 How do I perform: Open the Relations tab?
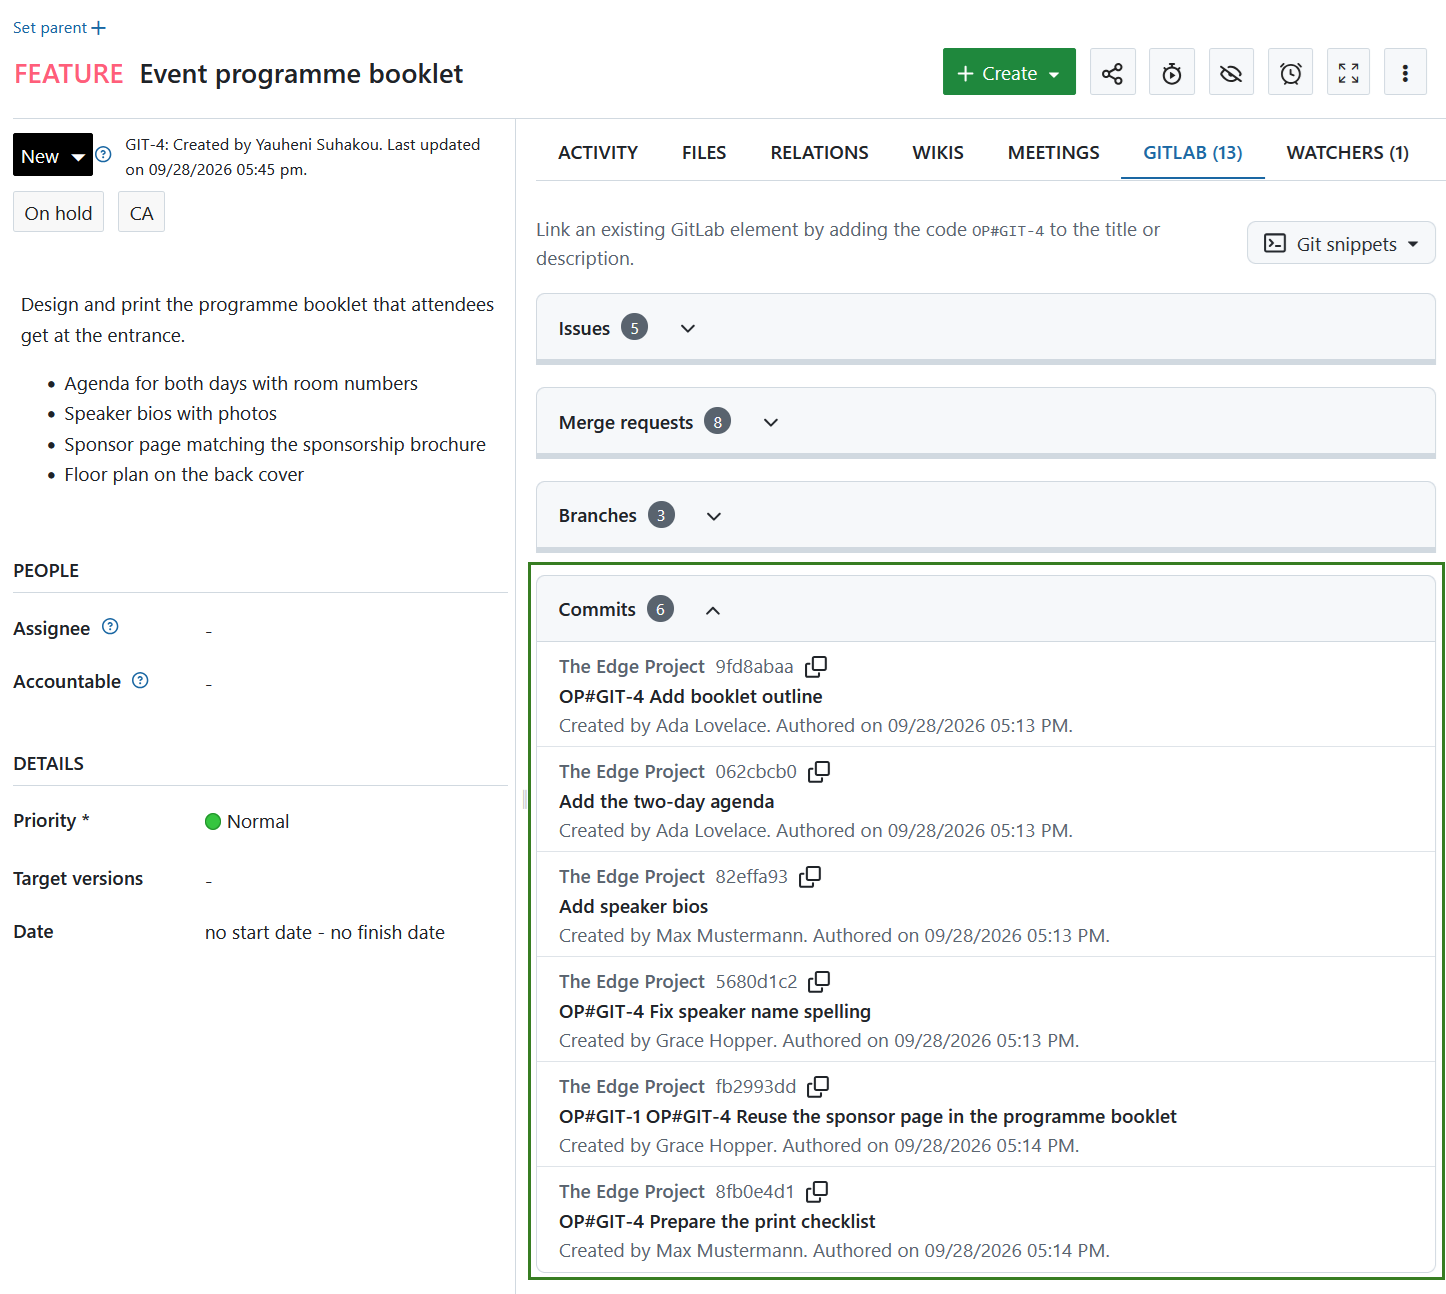pos(819,152)
